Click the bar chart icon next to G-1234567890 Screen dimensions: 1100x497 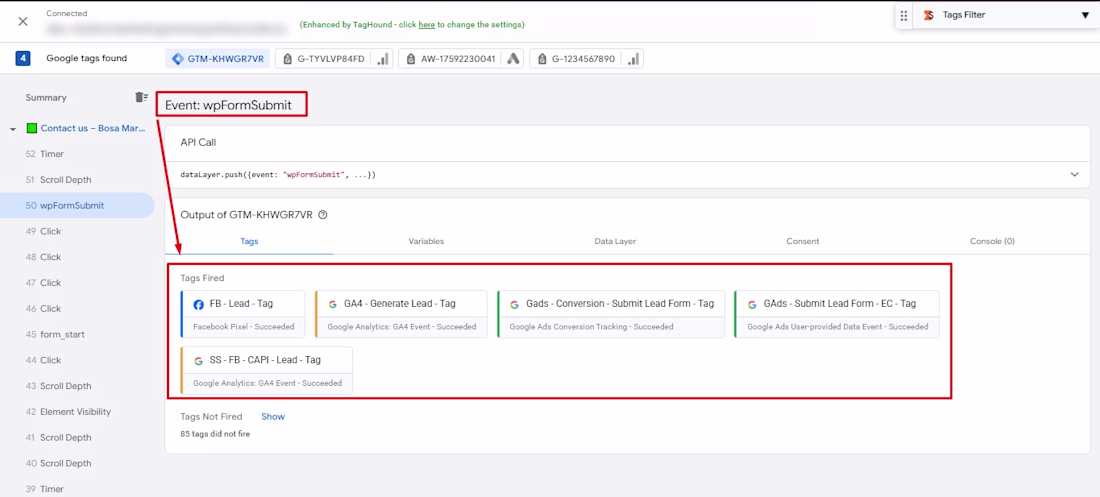pos(632,59)
